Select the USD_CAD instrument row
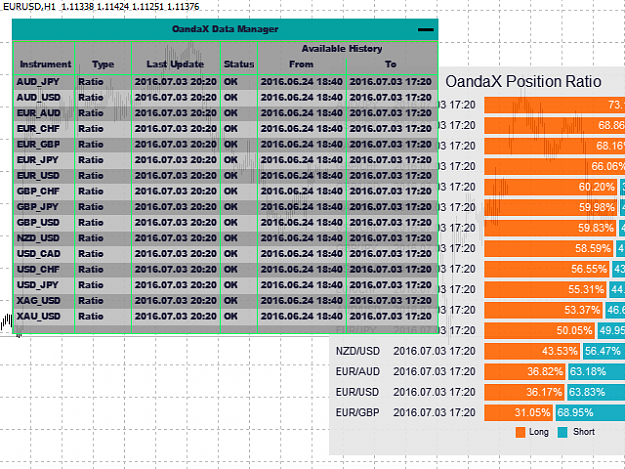Screen dimensions: 625x469 click(225, 254)
